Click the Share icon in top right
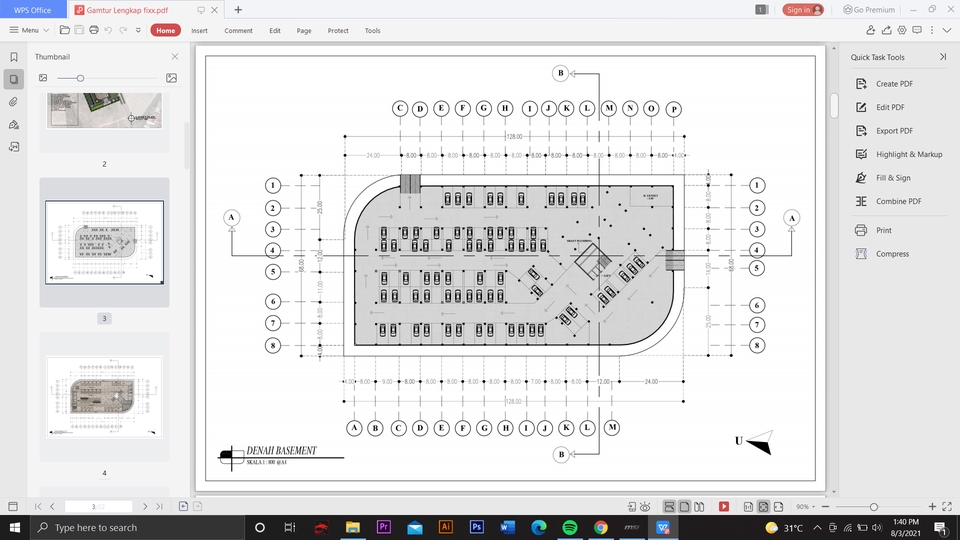Image resolution: width=960 pixels, height=540 pixels. 886,30
